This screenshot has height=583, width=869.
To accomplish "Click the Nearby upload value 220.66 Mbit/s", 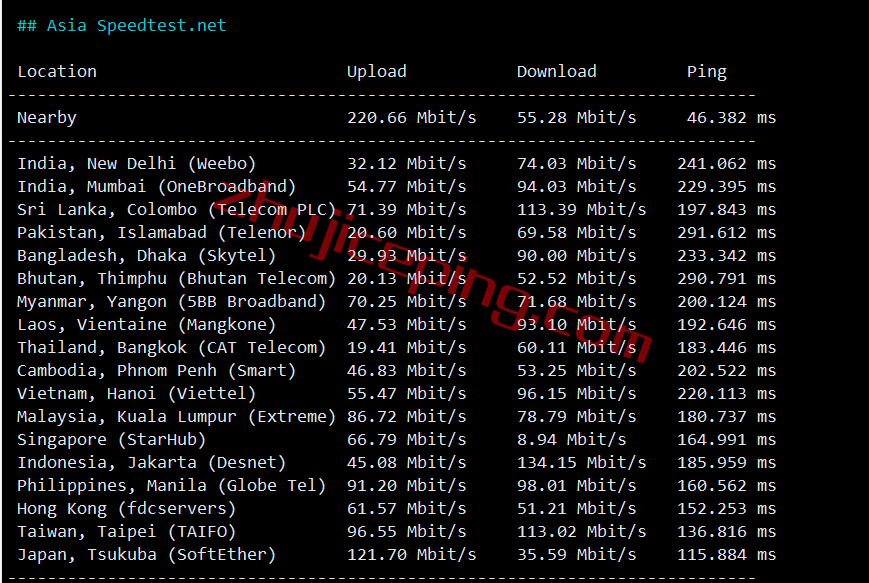I will 411,117.
